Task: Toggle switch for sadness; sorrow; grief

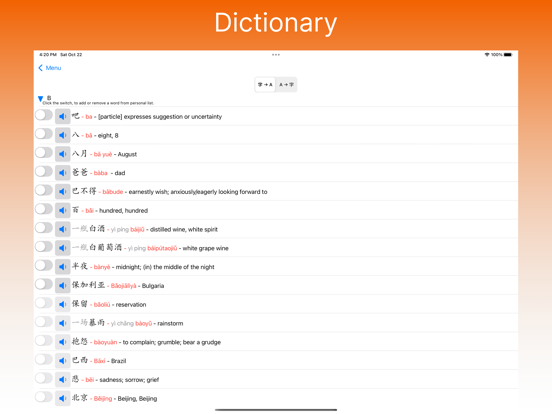Action: click(x=44, y=378)
